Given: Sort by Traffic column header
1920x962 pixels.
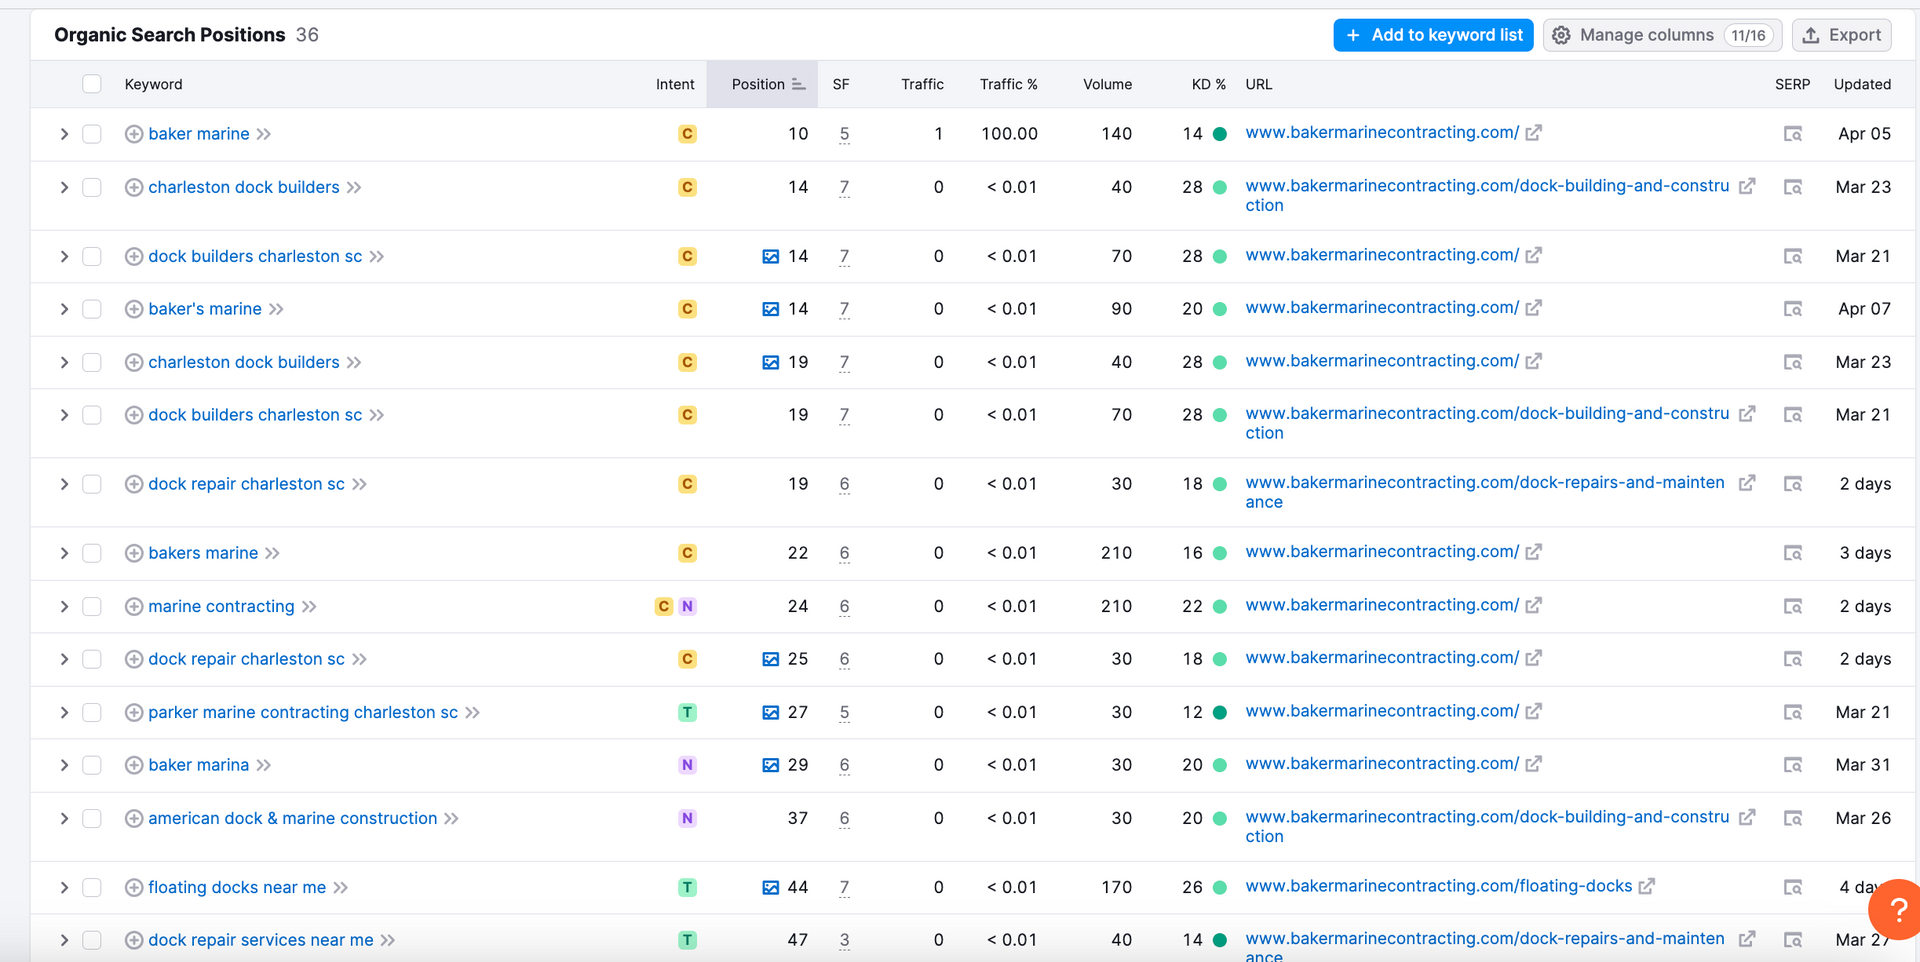Looking at the screenshot, I should coord(922,84).
